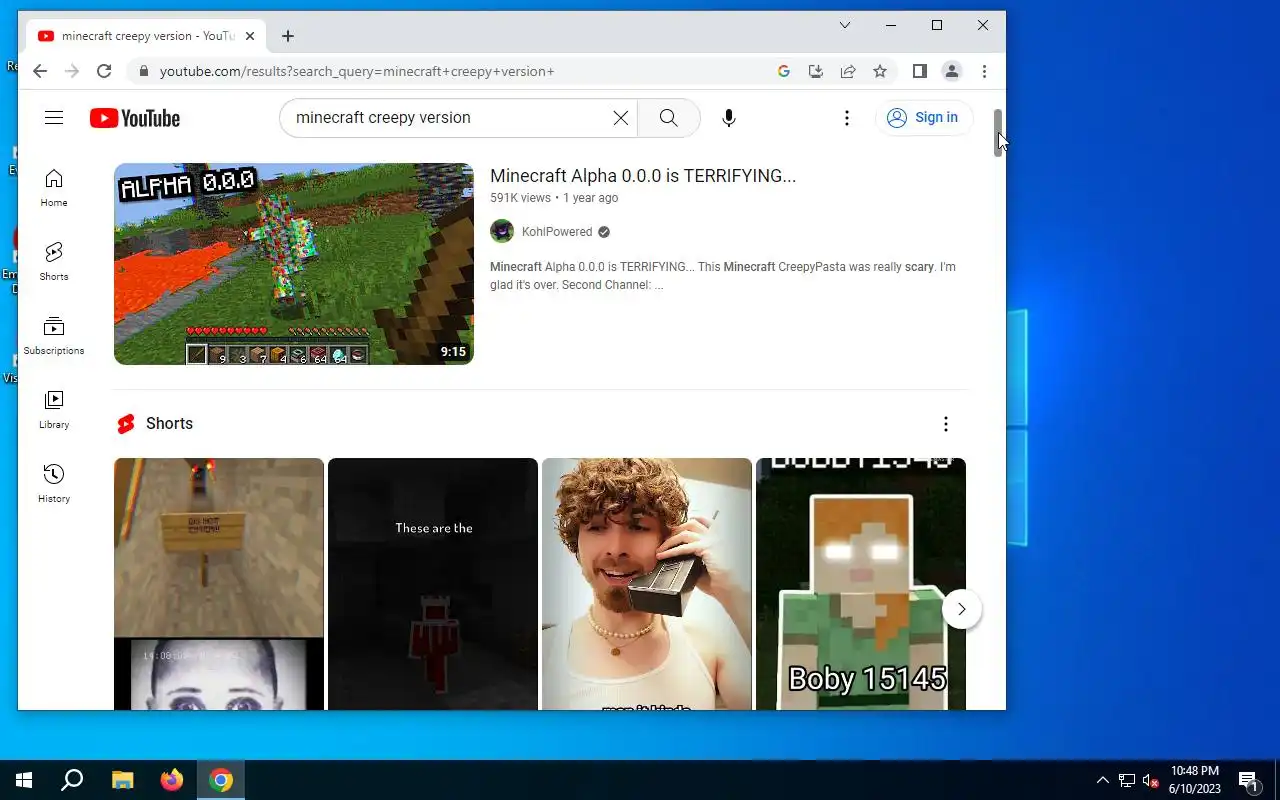
Task: Open the Shorts section three-dot menu
Action: point(946,424)
